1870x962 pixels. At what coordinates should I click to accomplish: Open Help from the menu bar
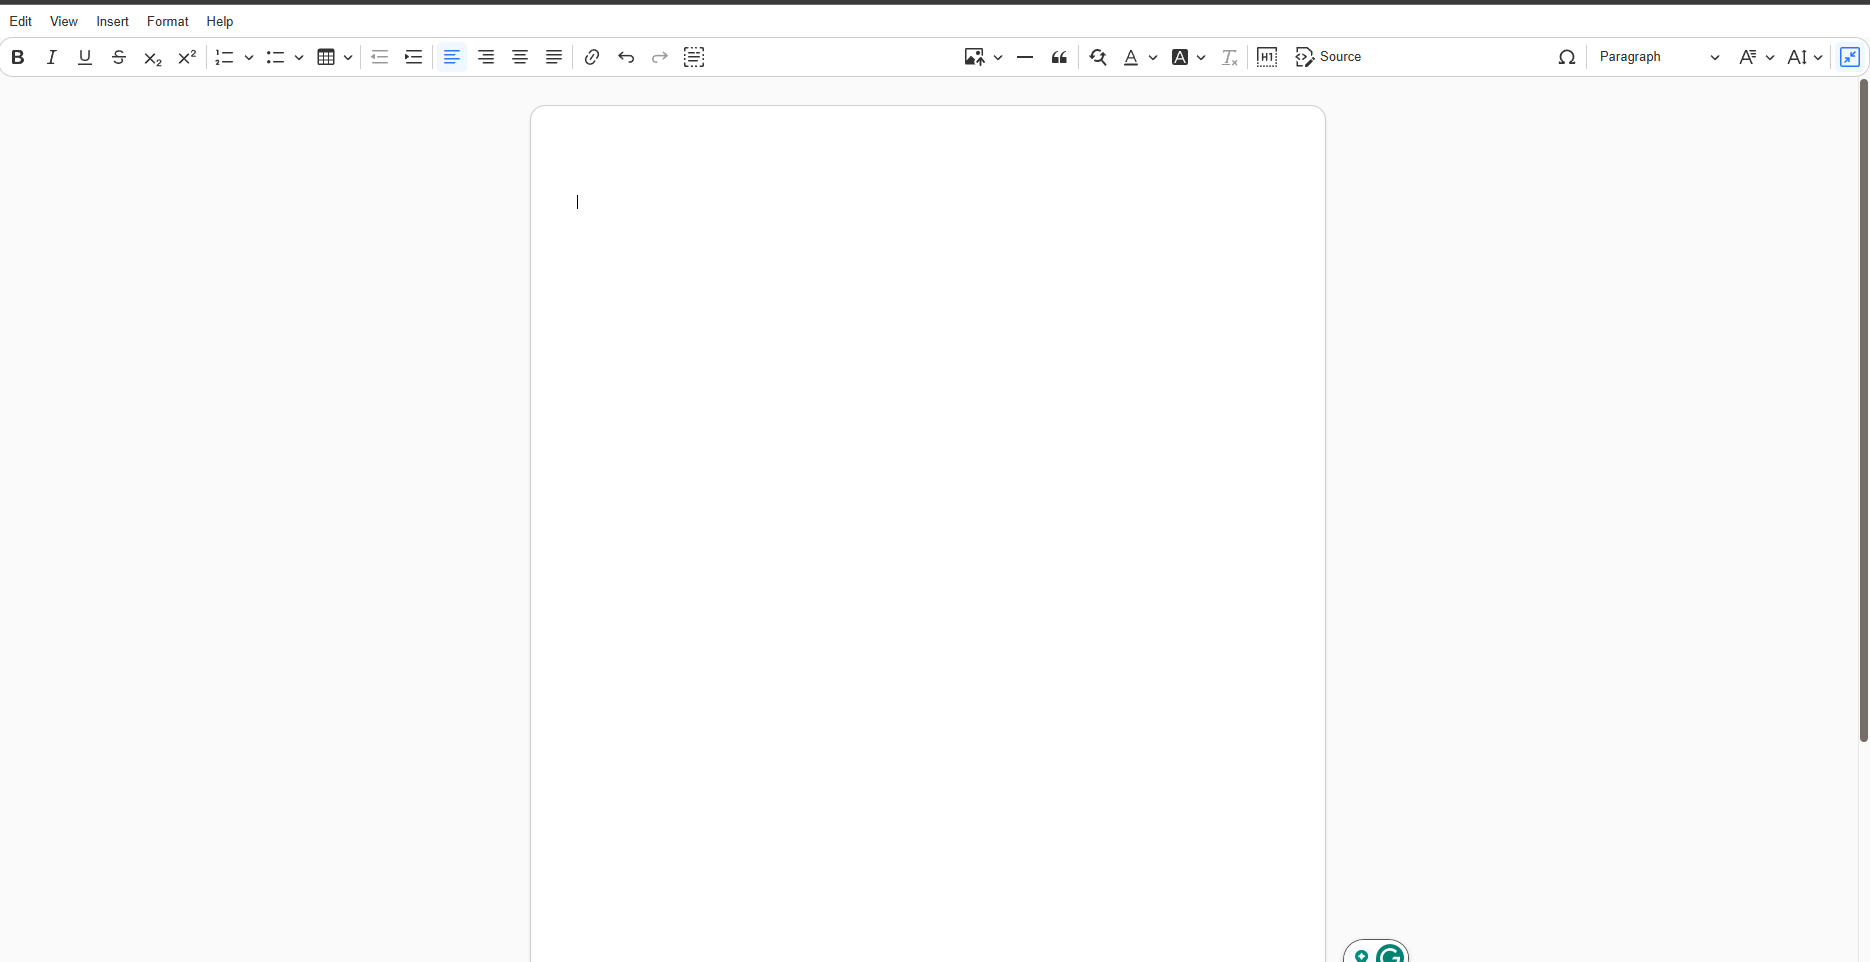click(219, 21)
